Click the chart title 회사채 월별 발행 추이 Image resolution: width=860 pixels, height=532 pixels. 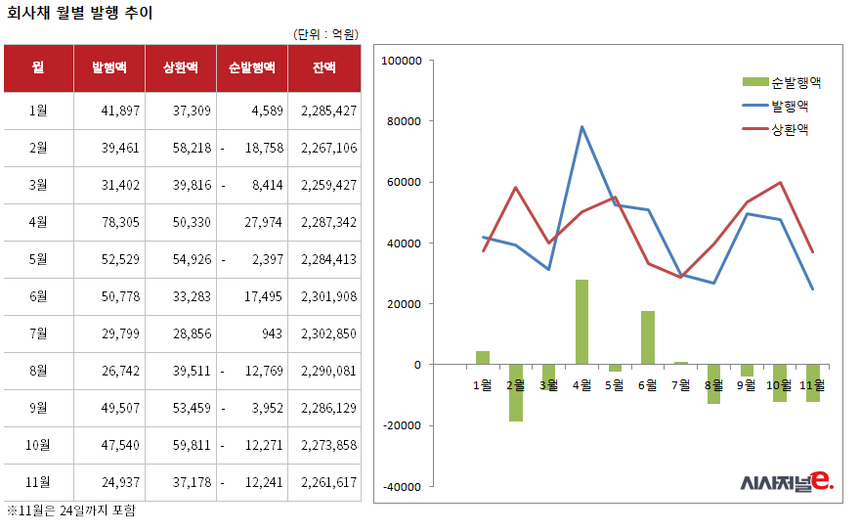tap(80, 12)
